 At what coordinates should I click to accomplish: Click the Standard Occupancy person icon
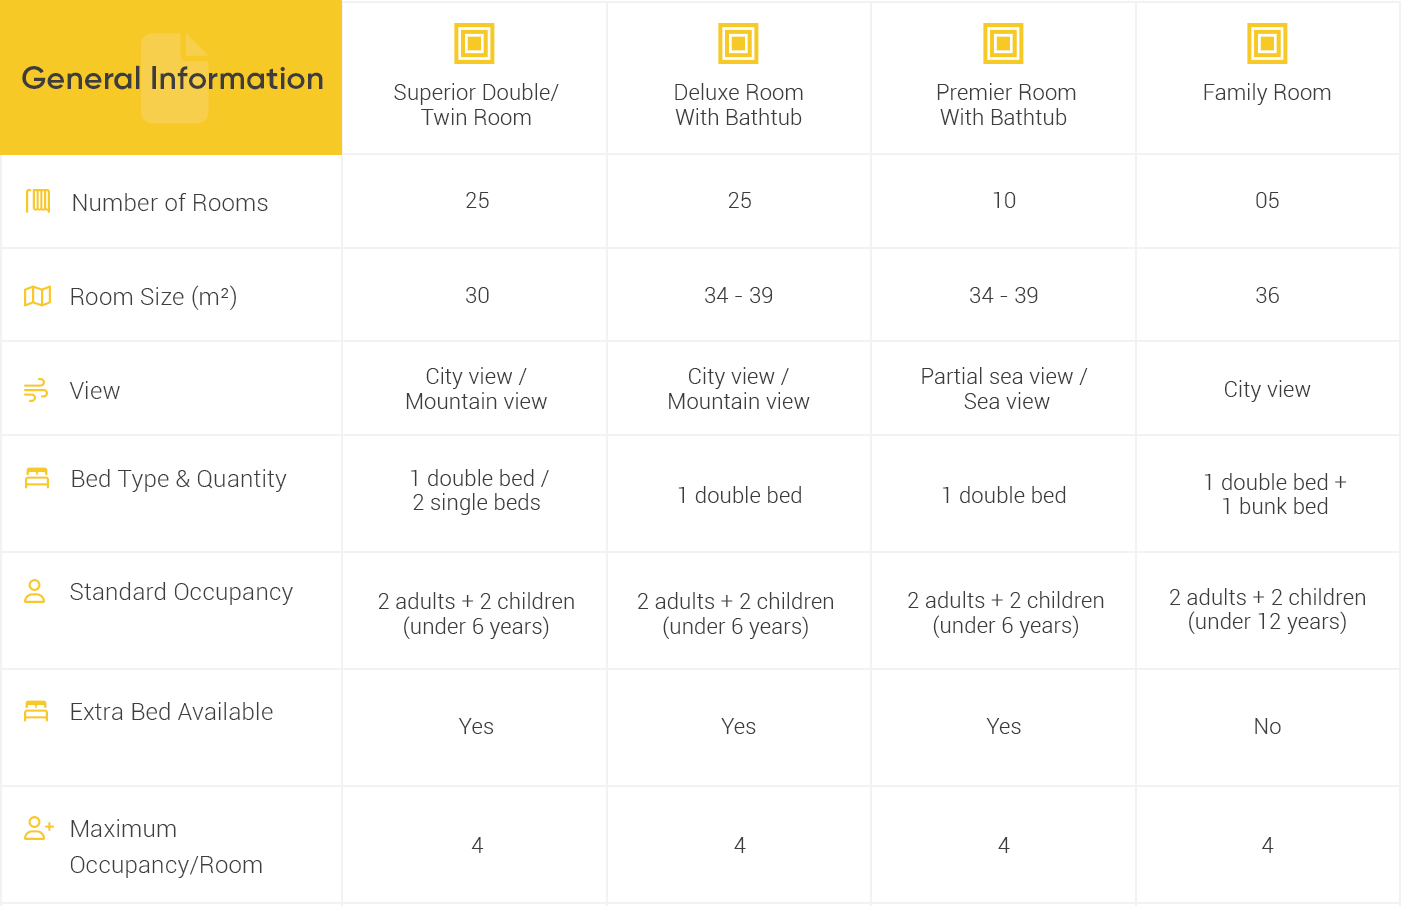click(35, 591)
